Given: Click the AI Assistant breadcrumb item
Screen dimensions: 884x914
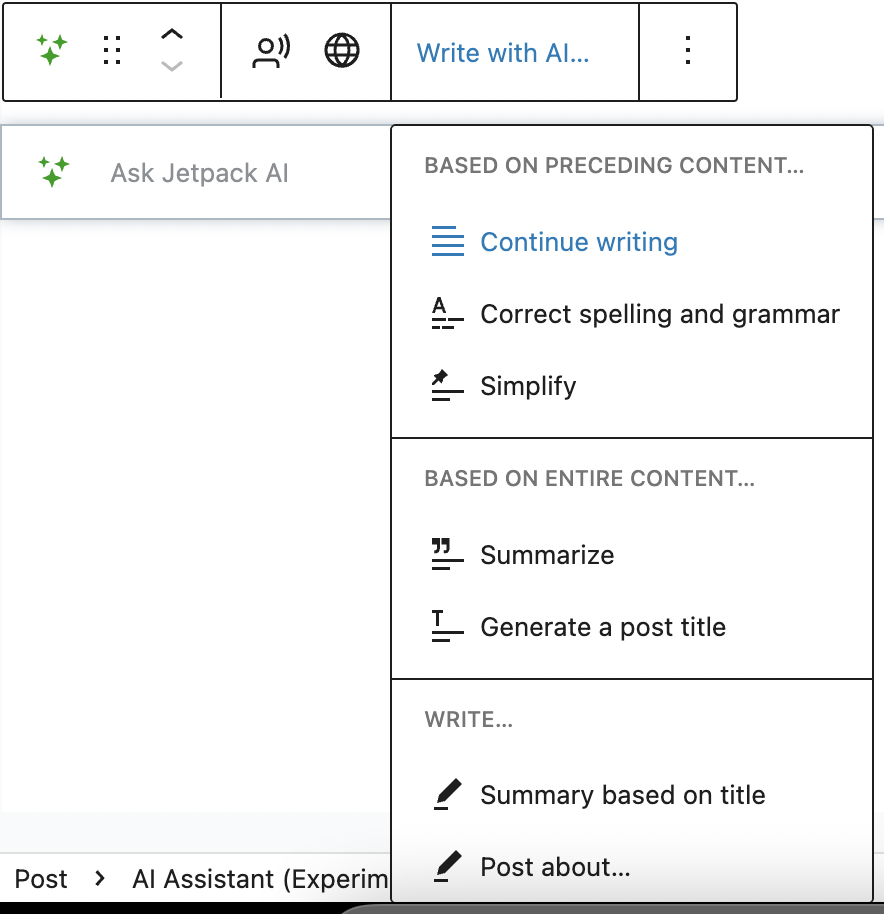Looking at the screenshot, I should tap(260, 878).
